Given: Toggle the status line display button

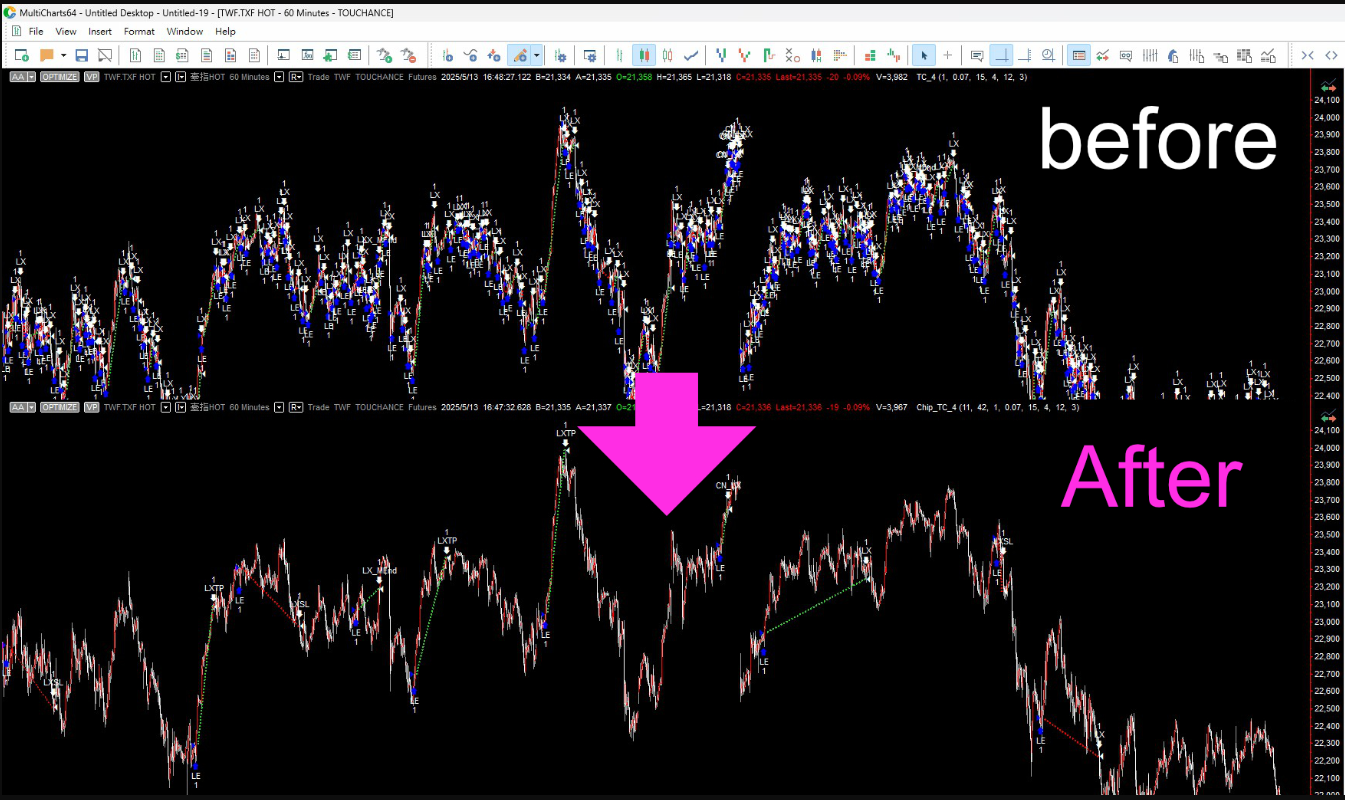Looking at the screenshot, I should [x=1079, y=55].
